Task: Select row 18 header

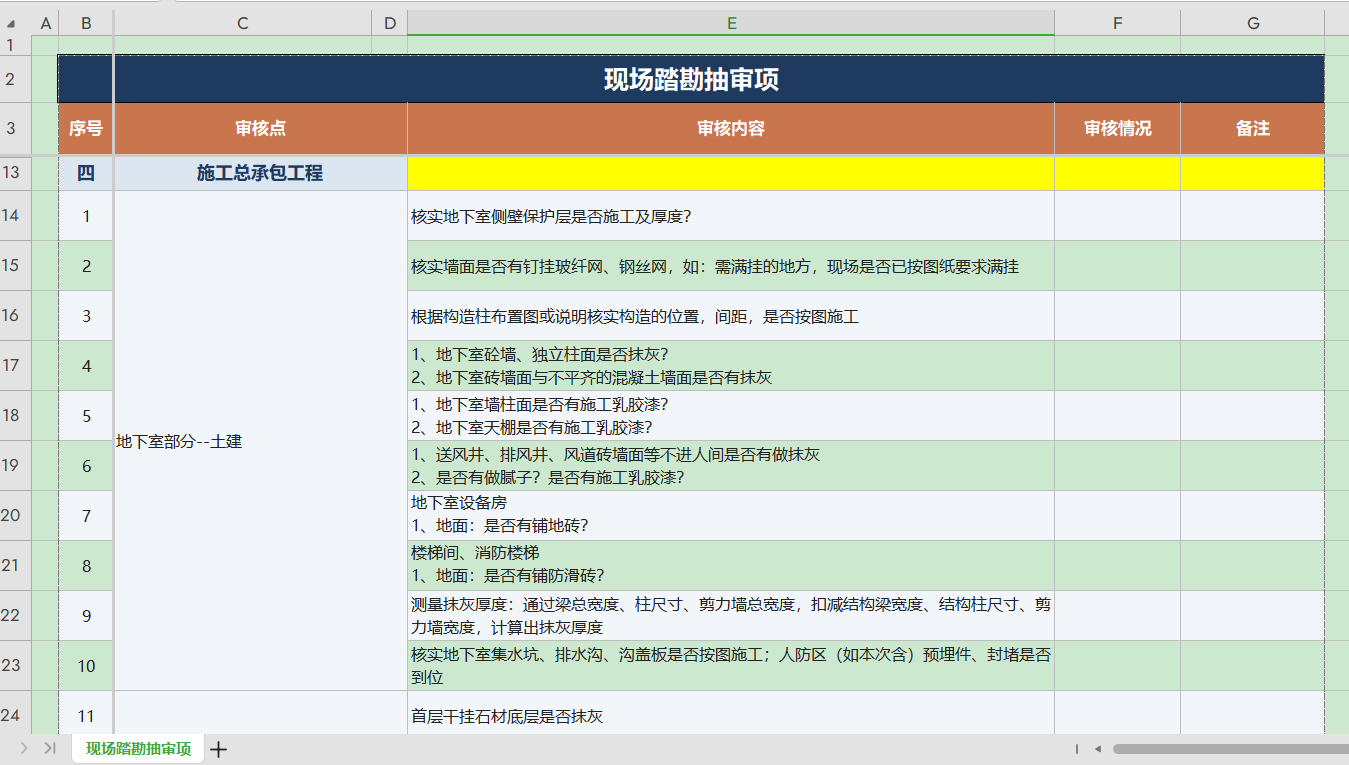Action: tap(15, 415)
